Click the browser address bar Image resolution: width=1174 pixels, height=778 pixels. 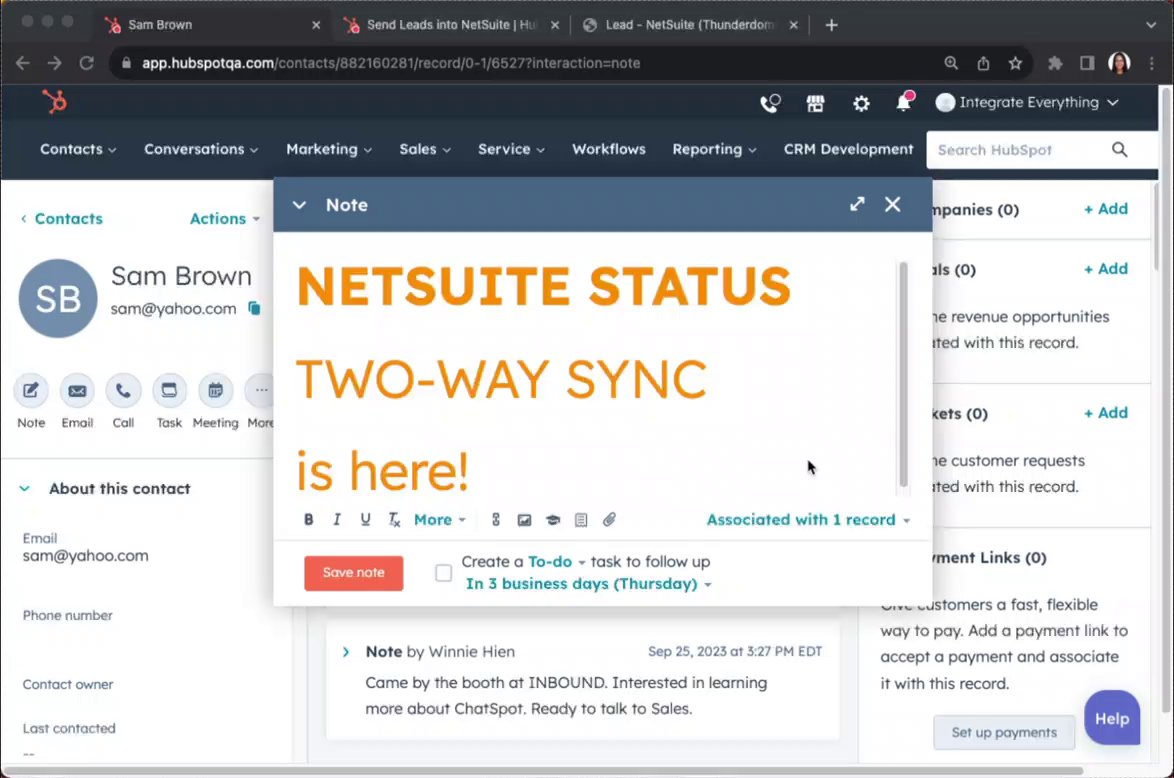click(524, 64)
